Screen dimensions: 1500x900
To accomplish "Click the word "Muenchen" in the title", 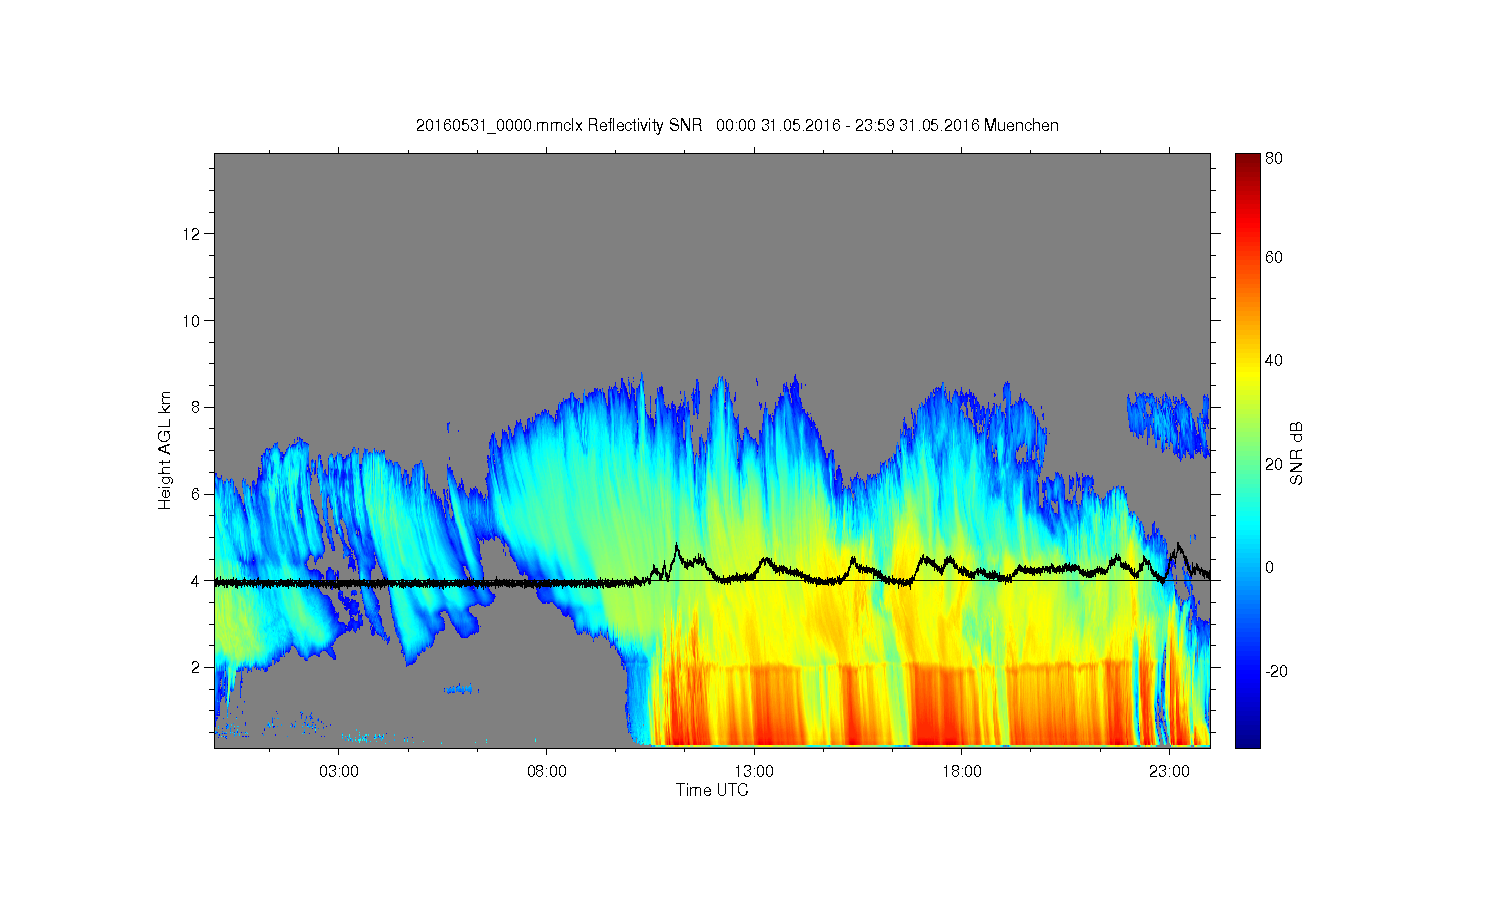I will coord(1021,125).
